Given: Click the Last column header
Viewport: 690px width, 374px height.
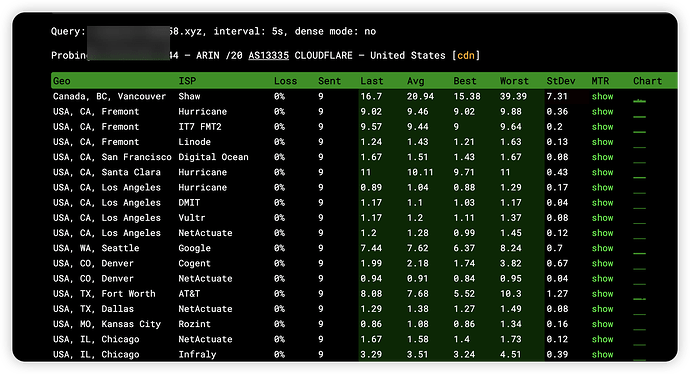Looking at the screenshot, I should [x=371, y=81].
